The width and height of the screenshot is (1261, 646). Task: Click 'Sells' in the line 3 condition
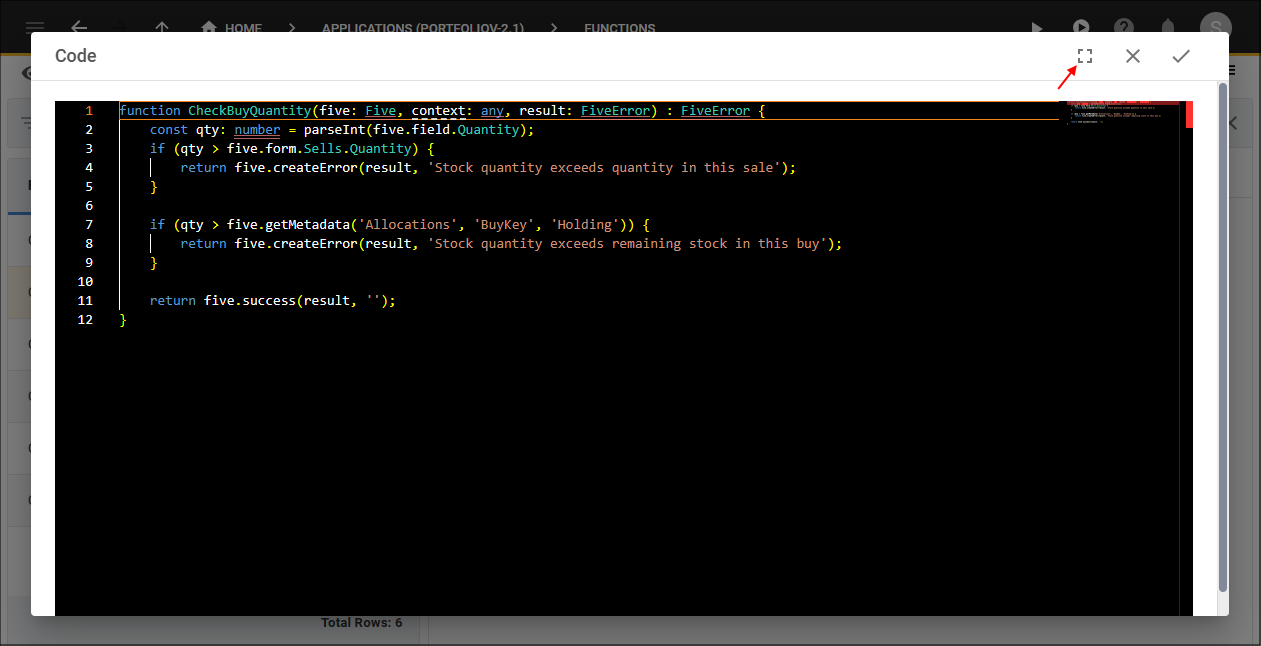[322, 149]
